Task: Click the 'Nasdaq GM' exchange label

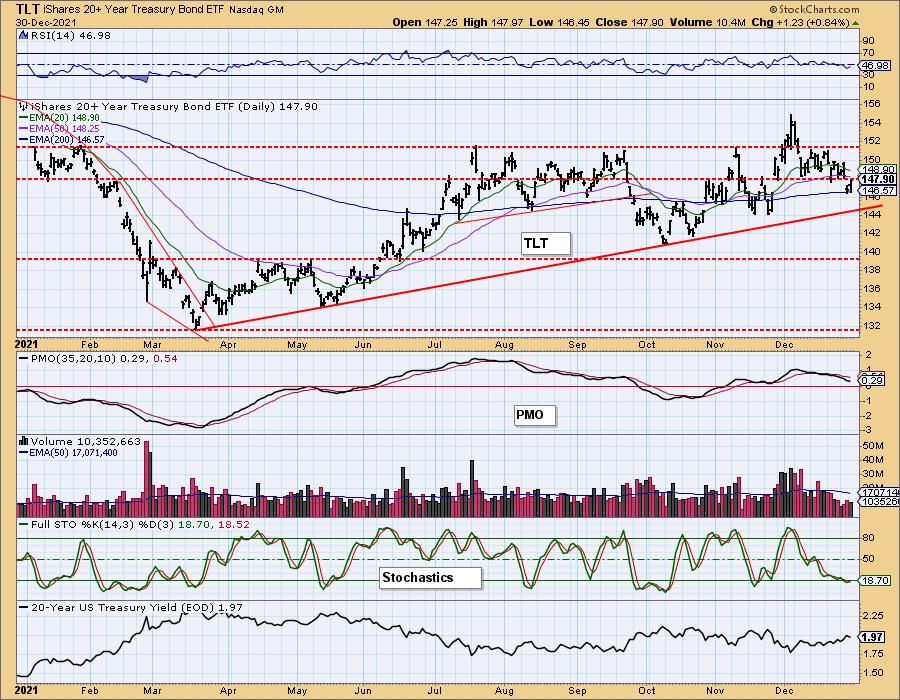Action: coord(256,10)
